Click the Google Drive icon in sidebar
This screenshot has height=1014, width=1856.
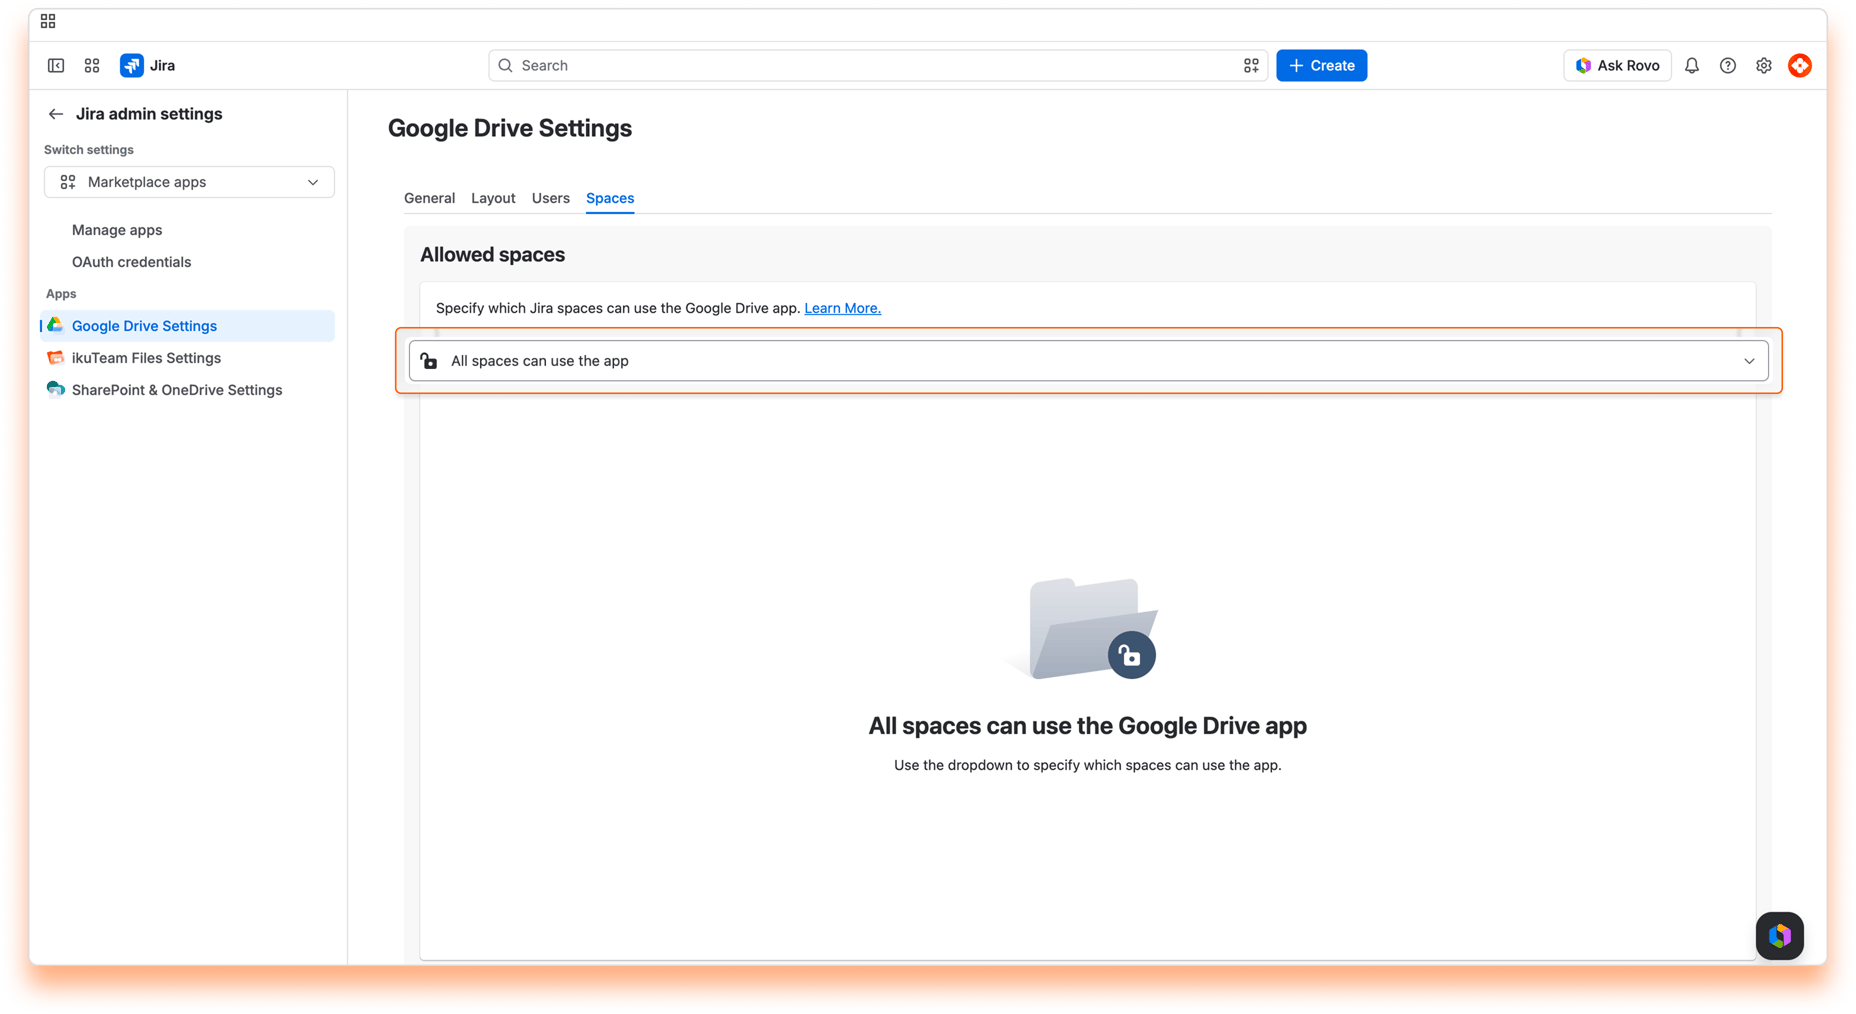(56, 326)
